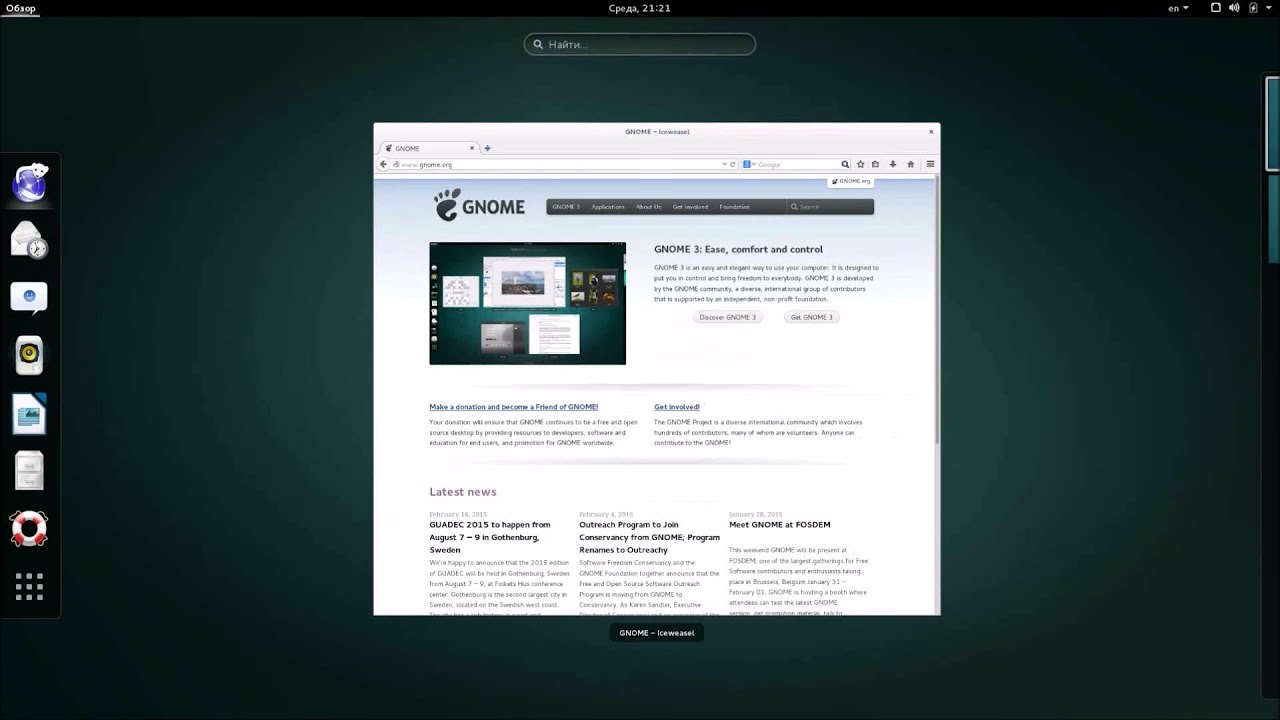Open Foundation site menu item
1280x720 pixels.
point(734,207)
